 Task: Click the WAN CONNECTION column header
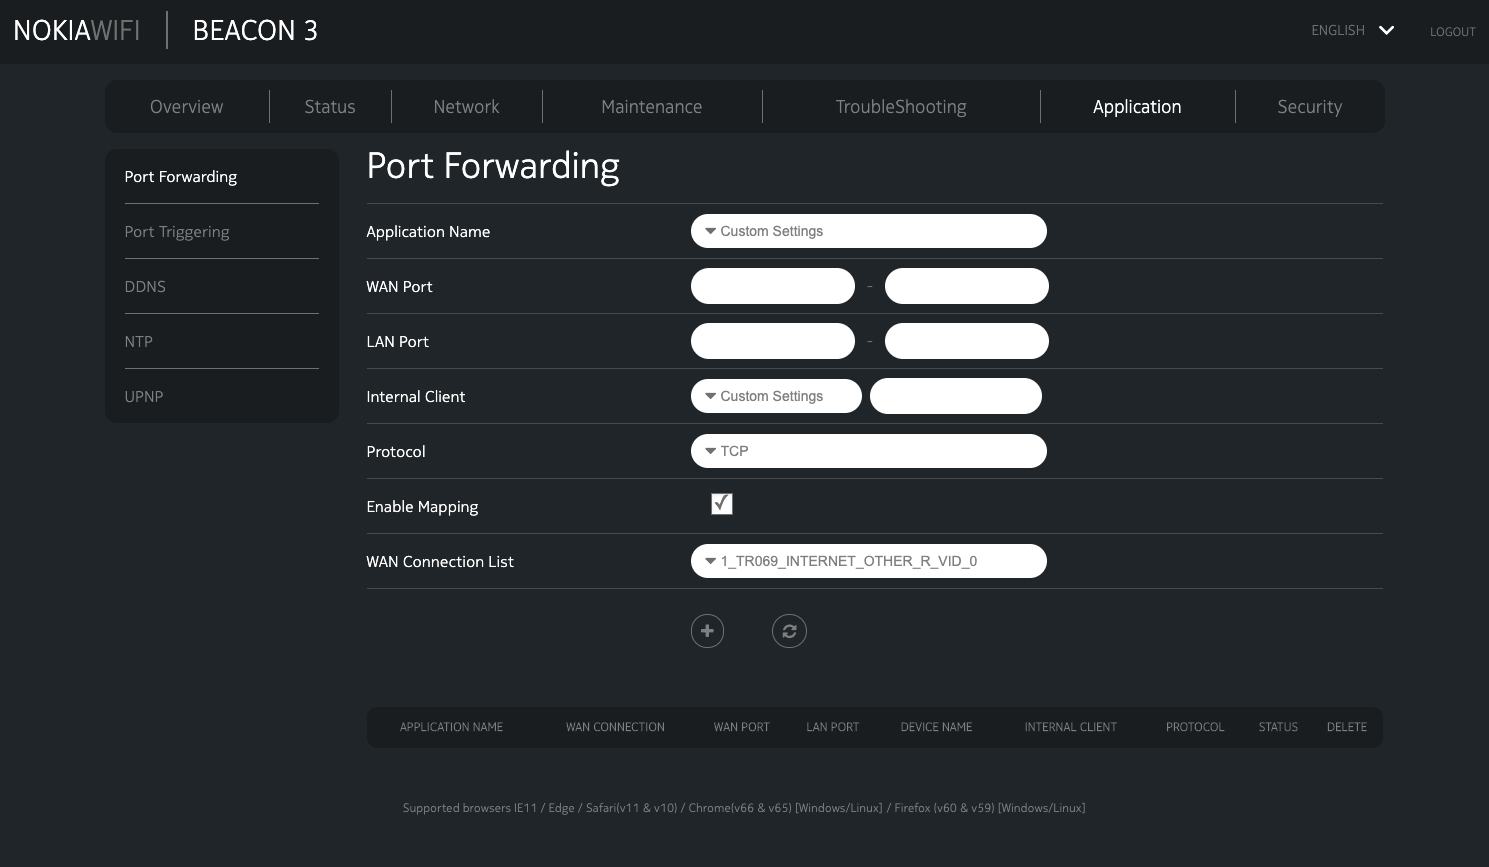tap(615, 727)
